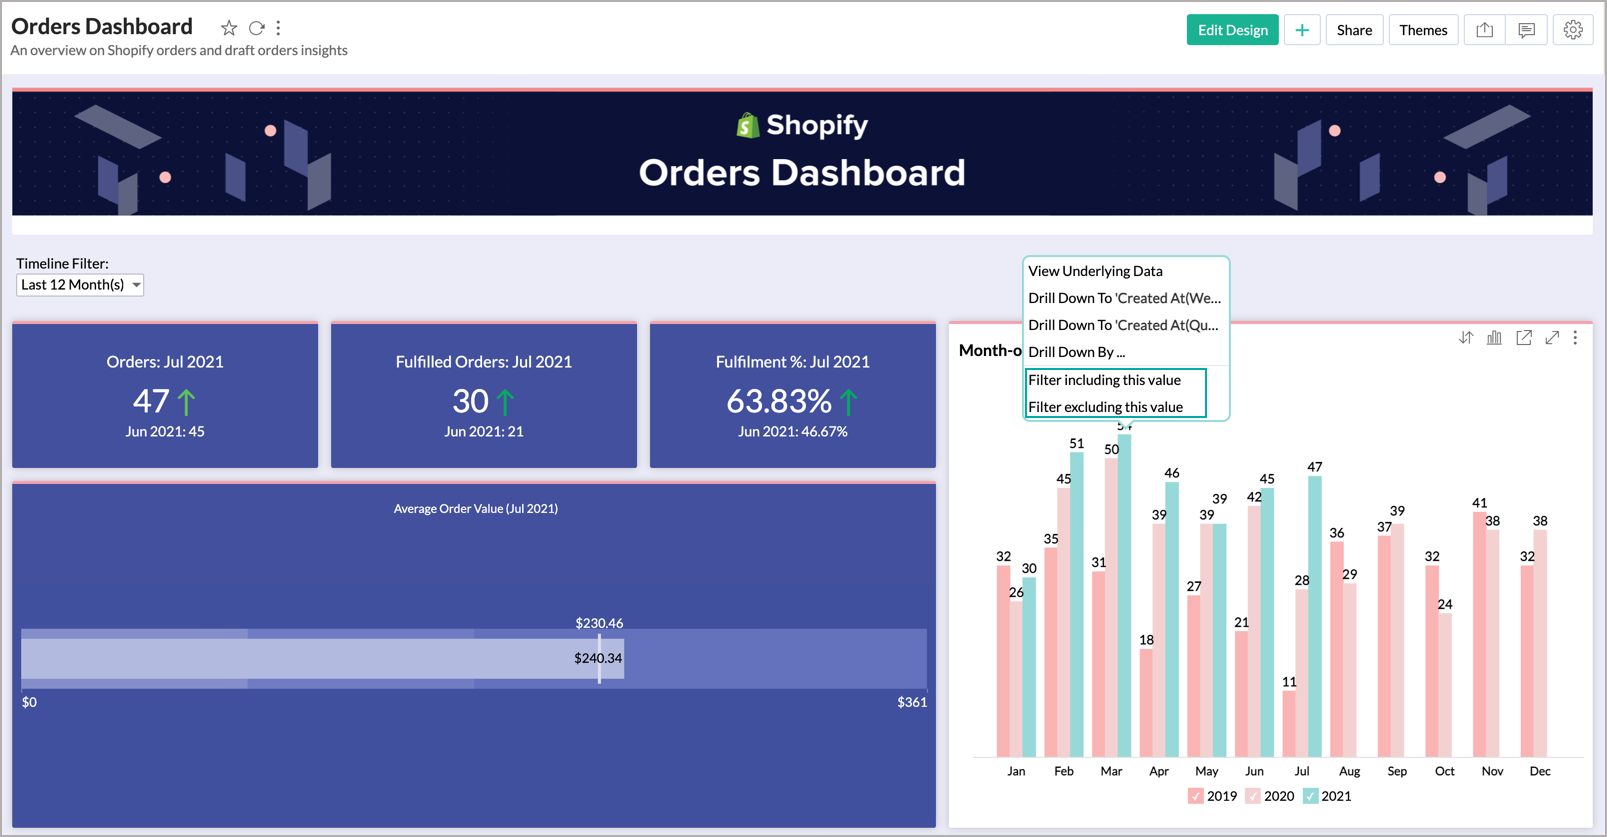
Task: Click the Edit Design button
Action: coord(1232,30)
